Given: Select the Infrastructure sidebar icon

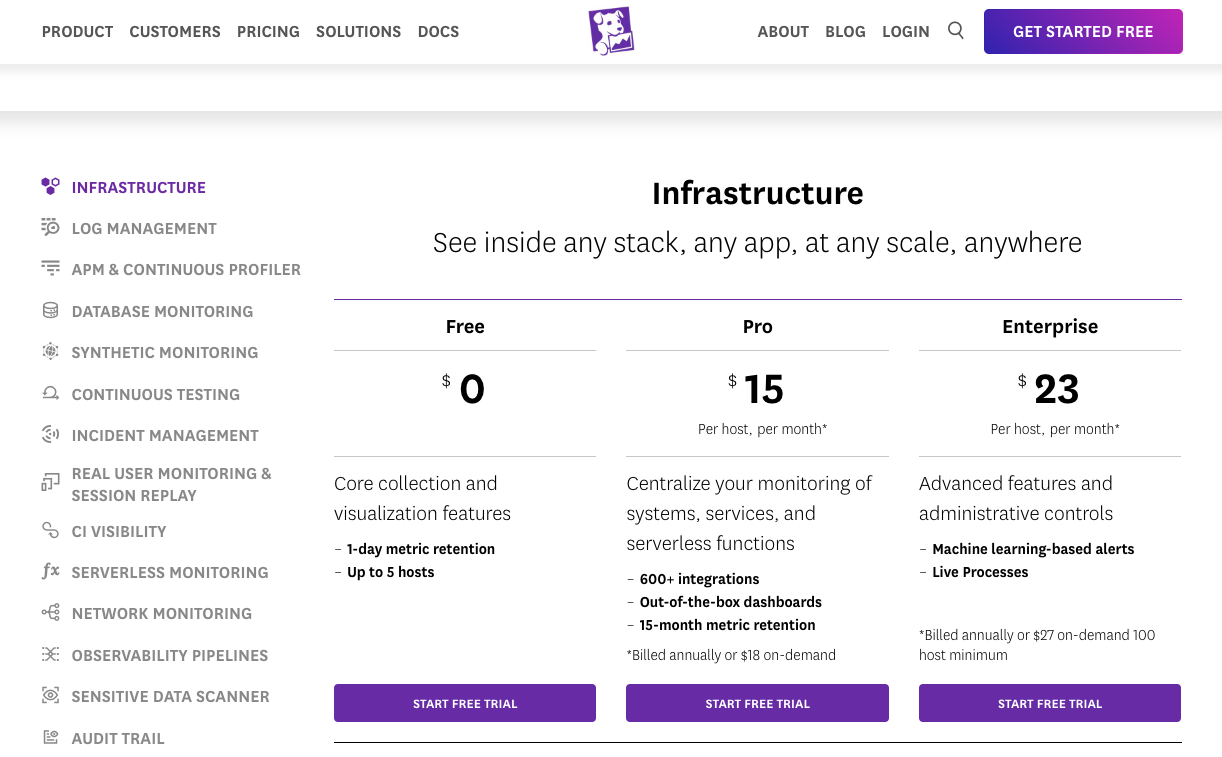Looking at the screenshot, I should 50,186.
